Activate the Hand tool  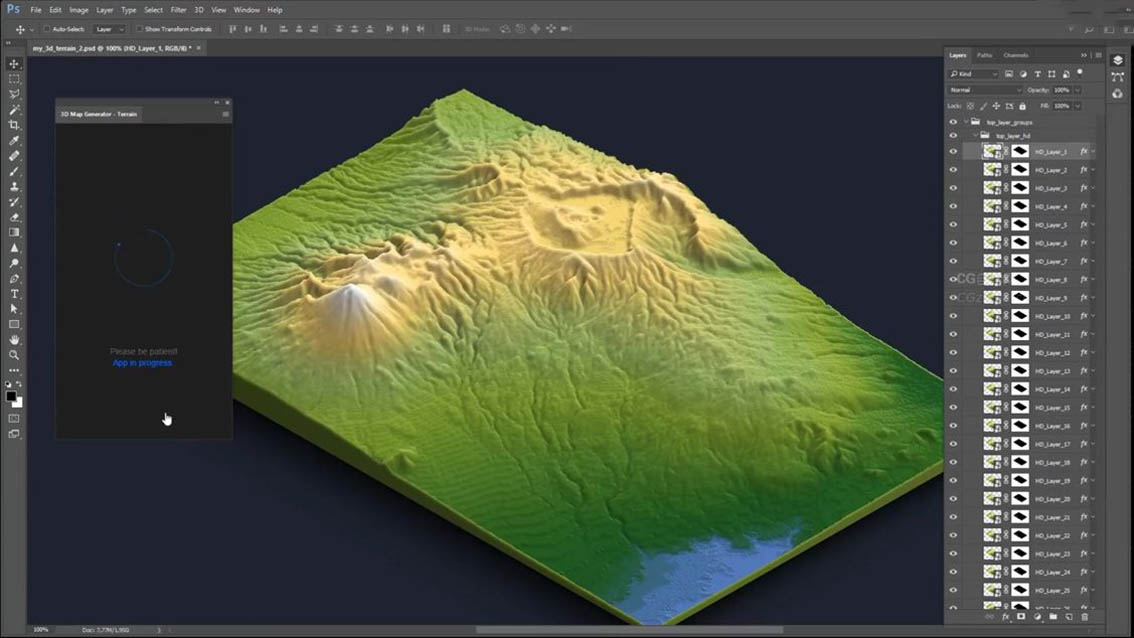pos(14,340)
